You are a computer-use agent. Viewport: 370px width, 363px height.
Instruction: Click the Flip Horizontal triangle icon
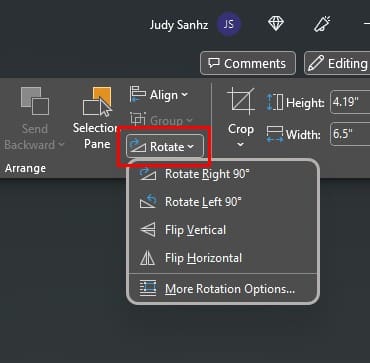point(147,258)
